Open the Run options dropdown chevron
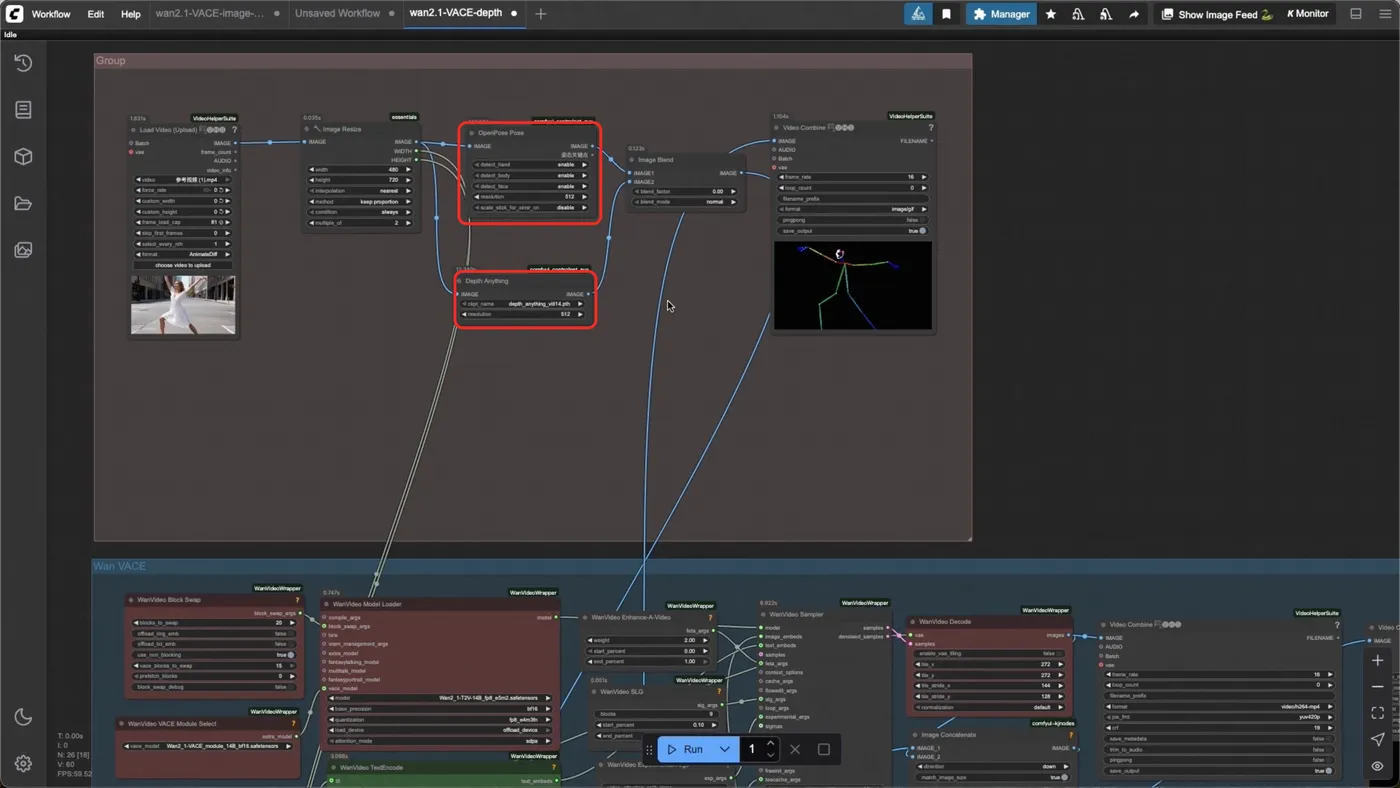Image resolution: width=1400 pixels, height=788 pixels. pos(724,749)
